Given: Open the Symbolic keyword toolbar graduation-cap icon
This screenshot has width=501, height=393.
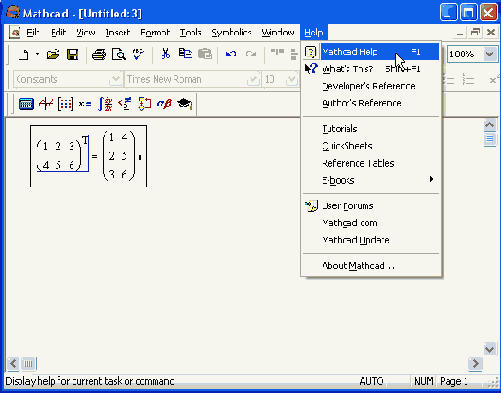Looking at the screenshot, I should [x=184, y=104].
